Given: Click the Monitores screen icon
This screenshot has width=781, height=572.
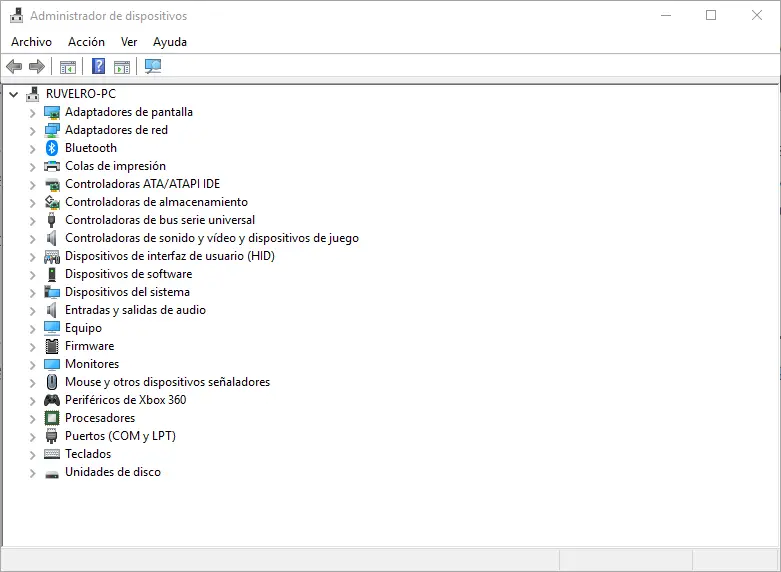Looking at the screenshot, I should pyautogui.click(x=52, y=364).
